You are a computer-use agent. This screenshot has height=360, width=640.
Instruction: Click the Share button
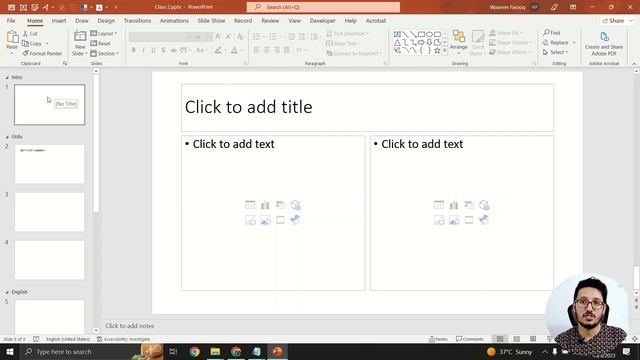click(613, 20)
